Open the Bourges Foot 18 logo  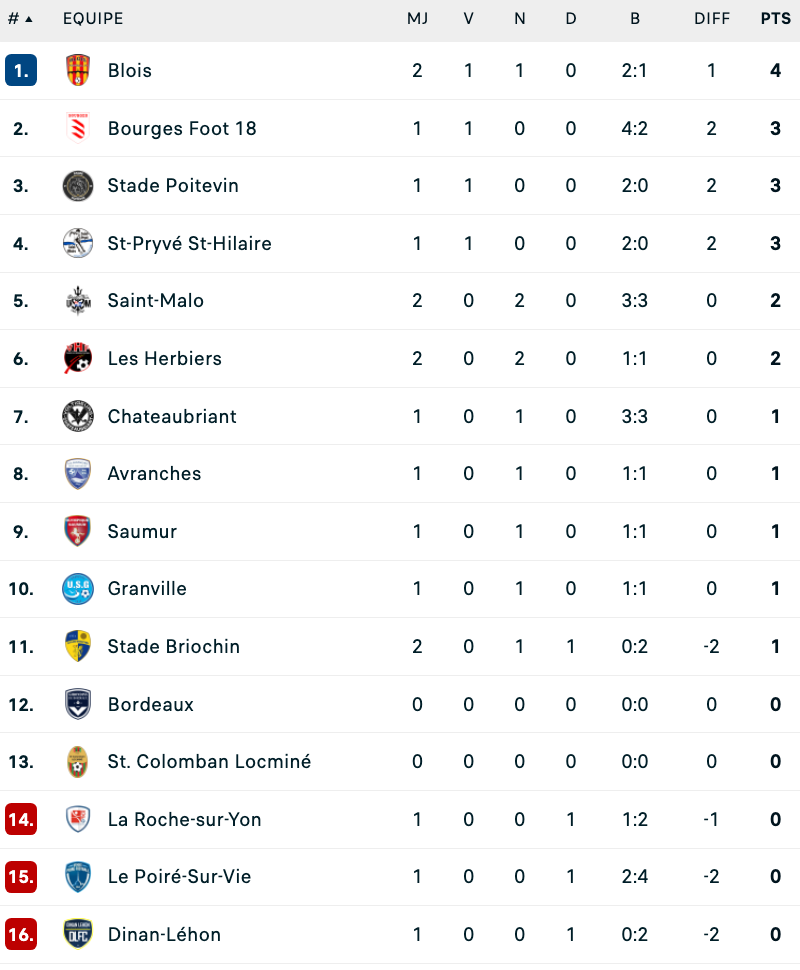point(78,128)
